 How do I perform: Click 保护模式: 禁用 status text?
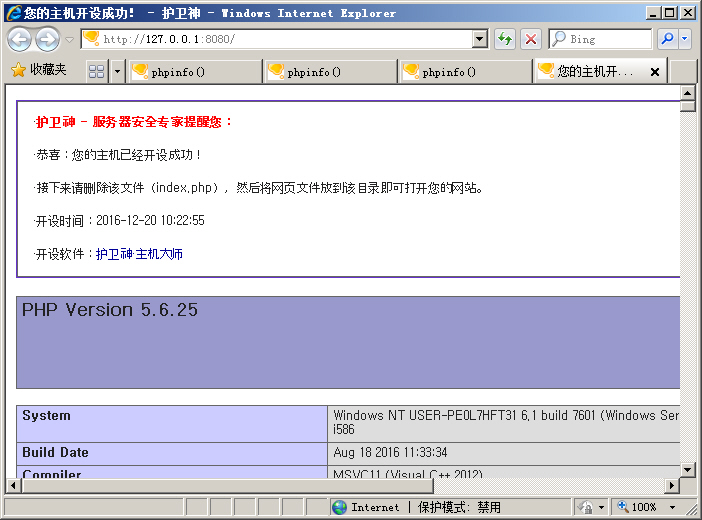[x=459, y=507]
